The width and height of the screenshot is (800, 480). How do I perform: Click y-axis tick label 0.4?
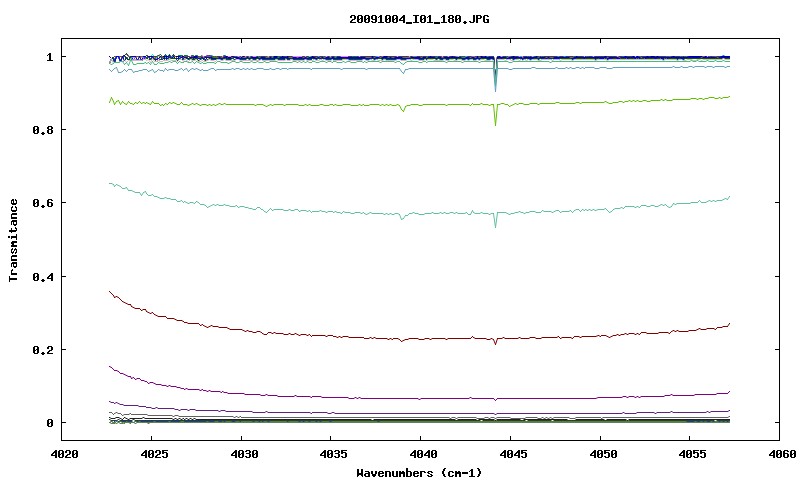tap(43, 276)
